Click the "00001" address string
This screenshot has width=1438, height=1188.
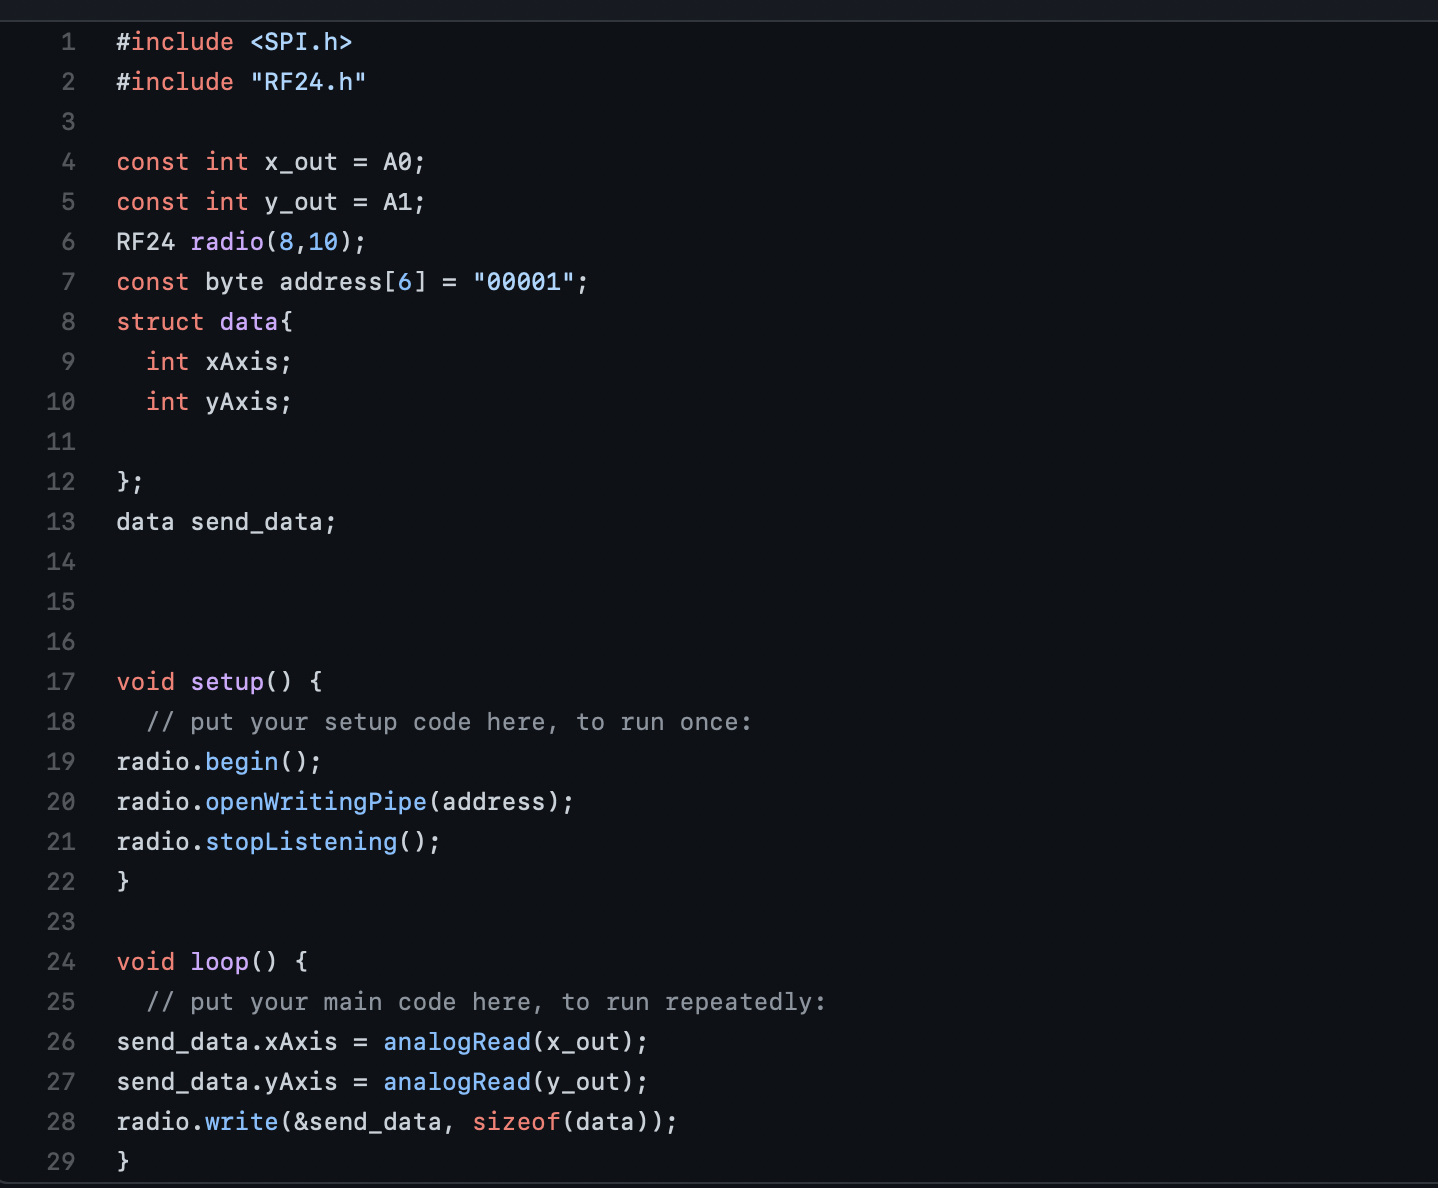(x=524, y=282)
